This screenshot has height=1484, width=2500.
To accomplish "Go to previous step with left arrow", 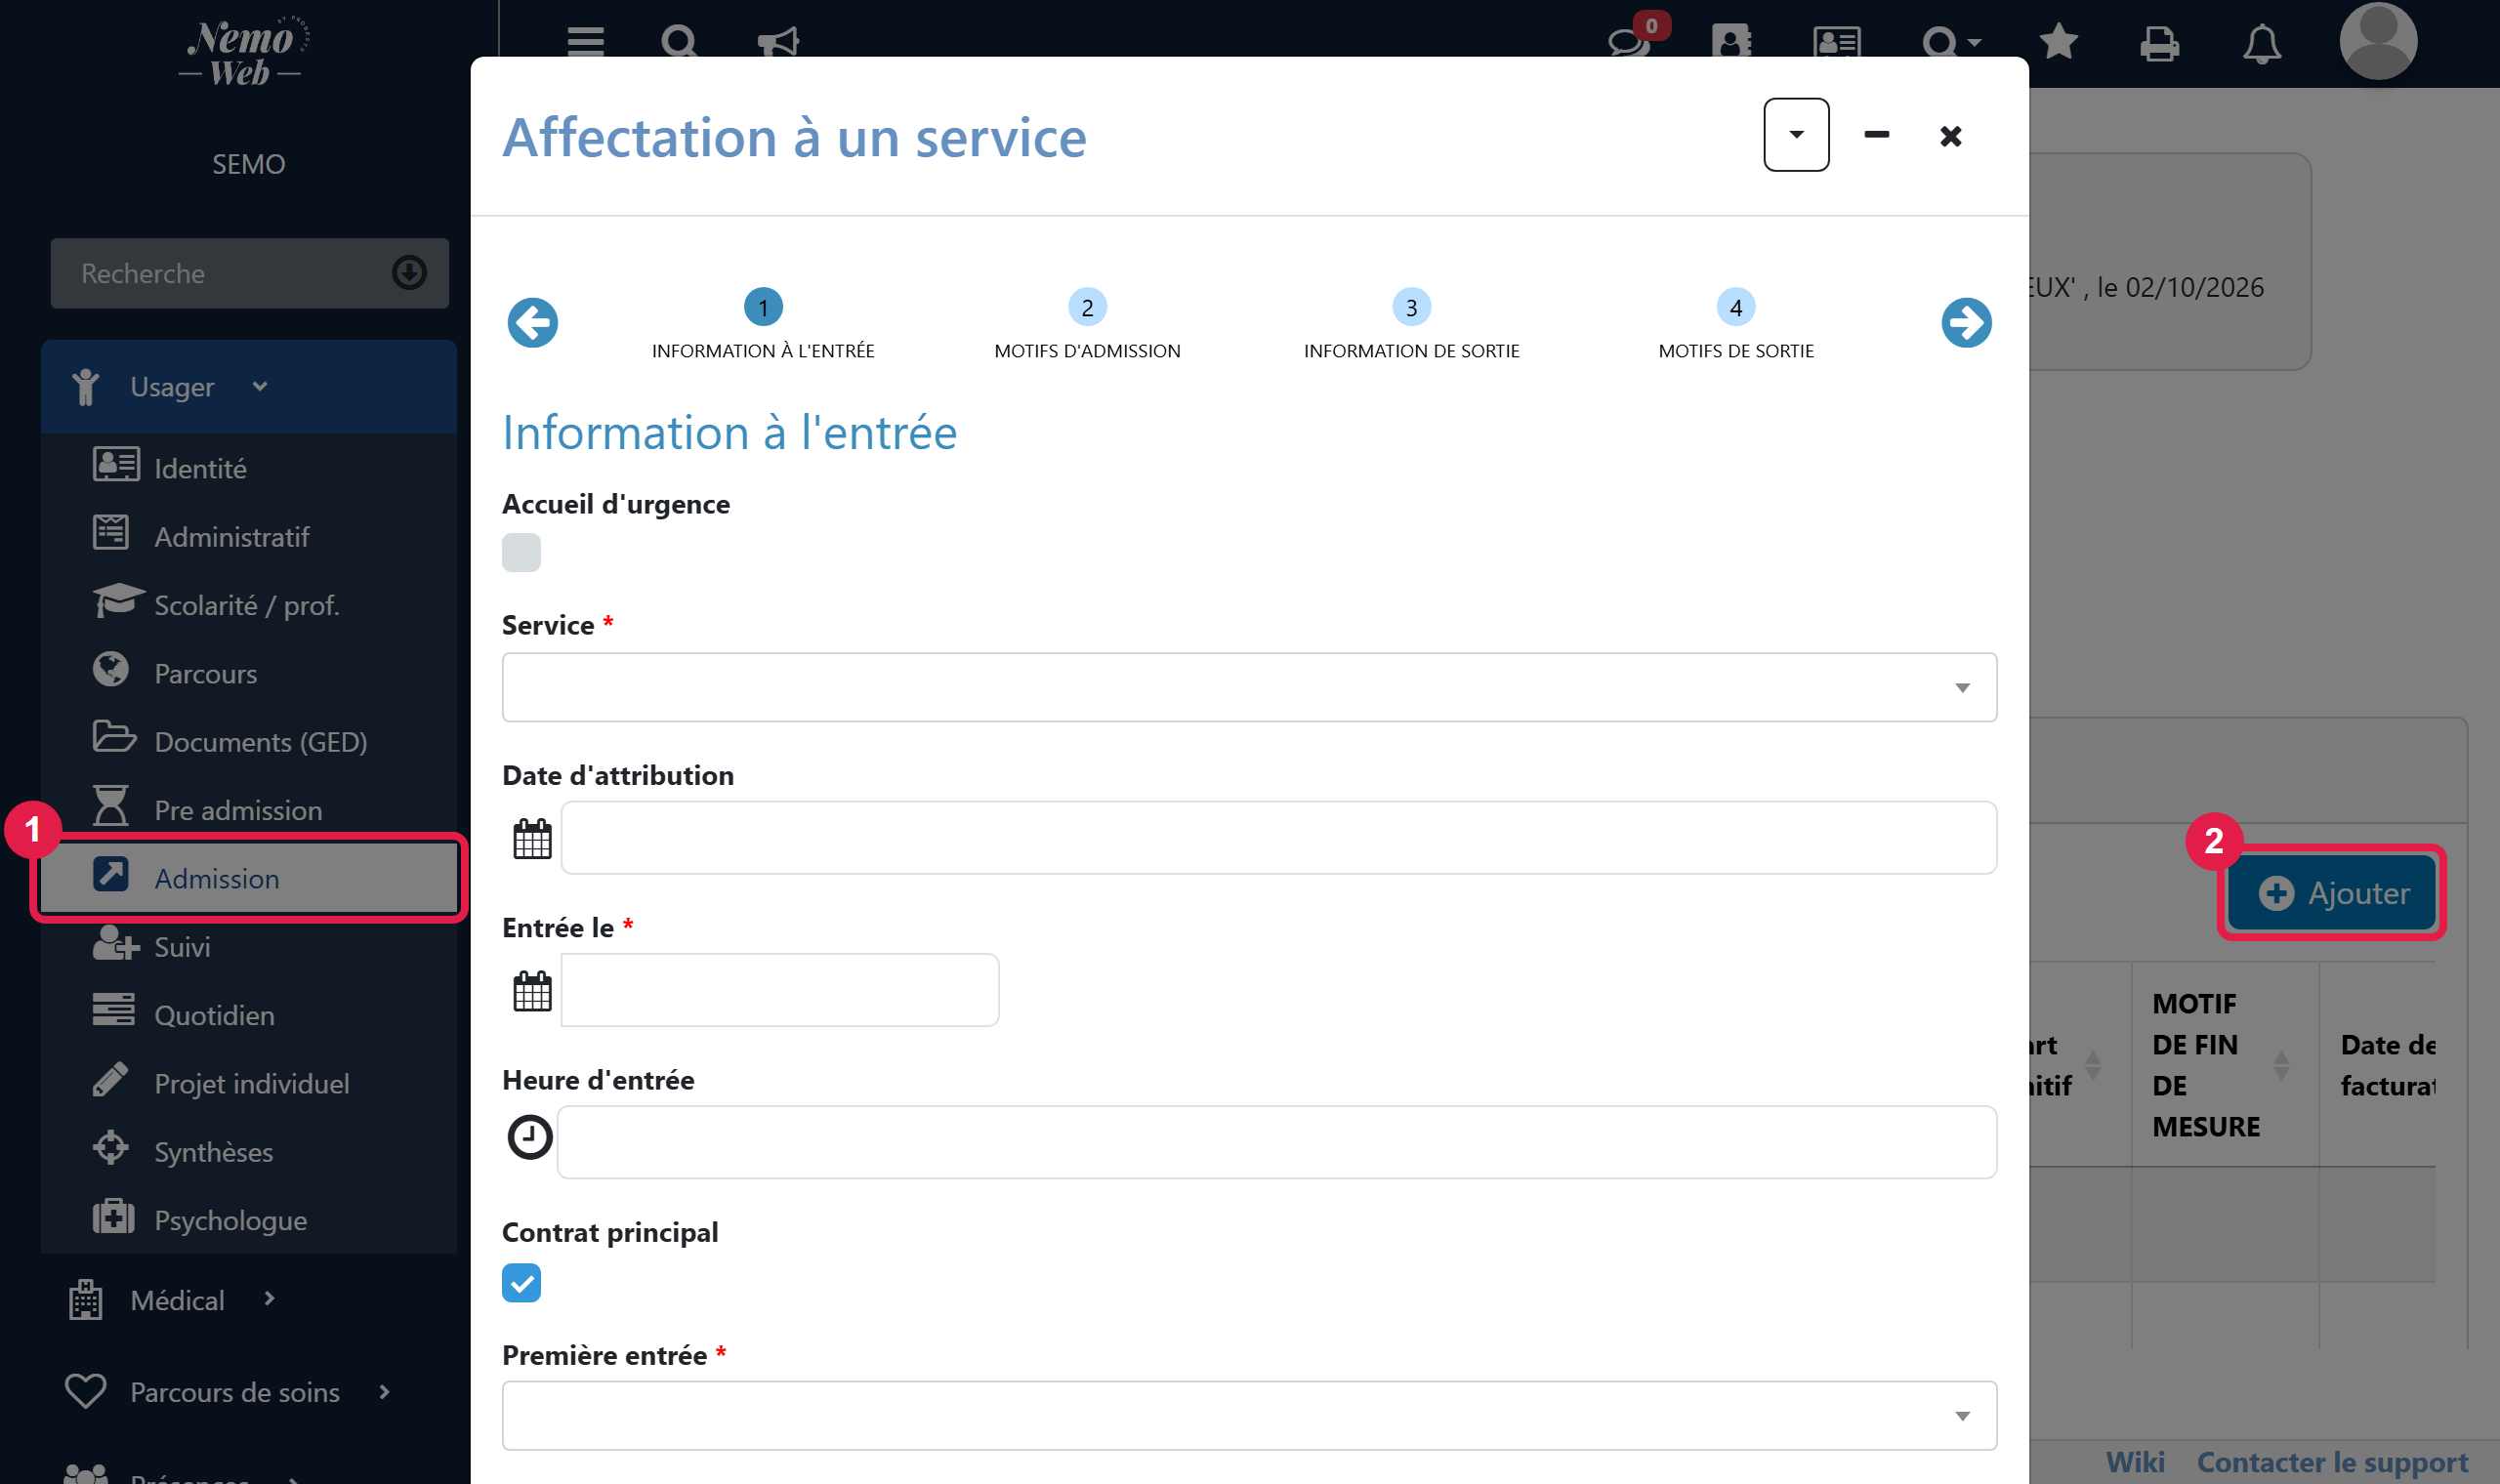I will tap(533, 323).
